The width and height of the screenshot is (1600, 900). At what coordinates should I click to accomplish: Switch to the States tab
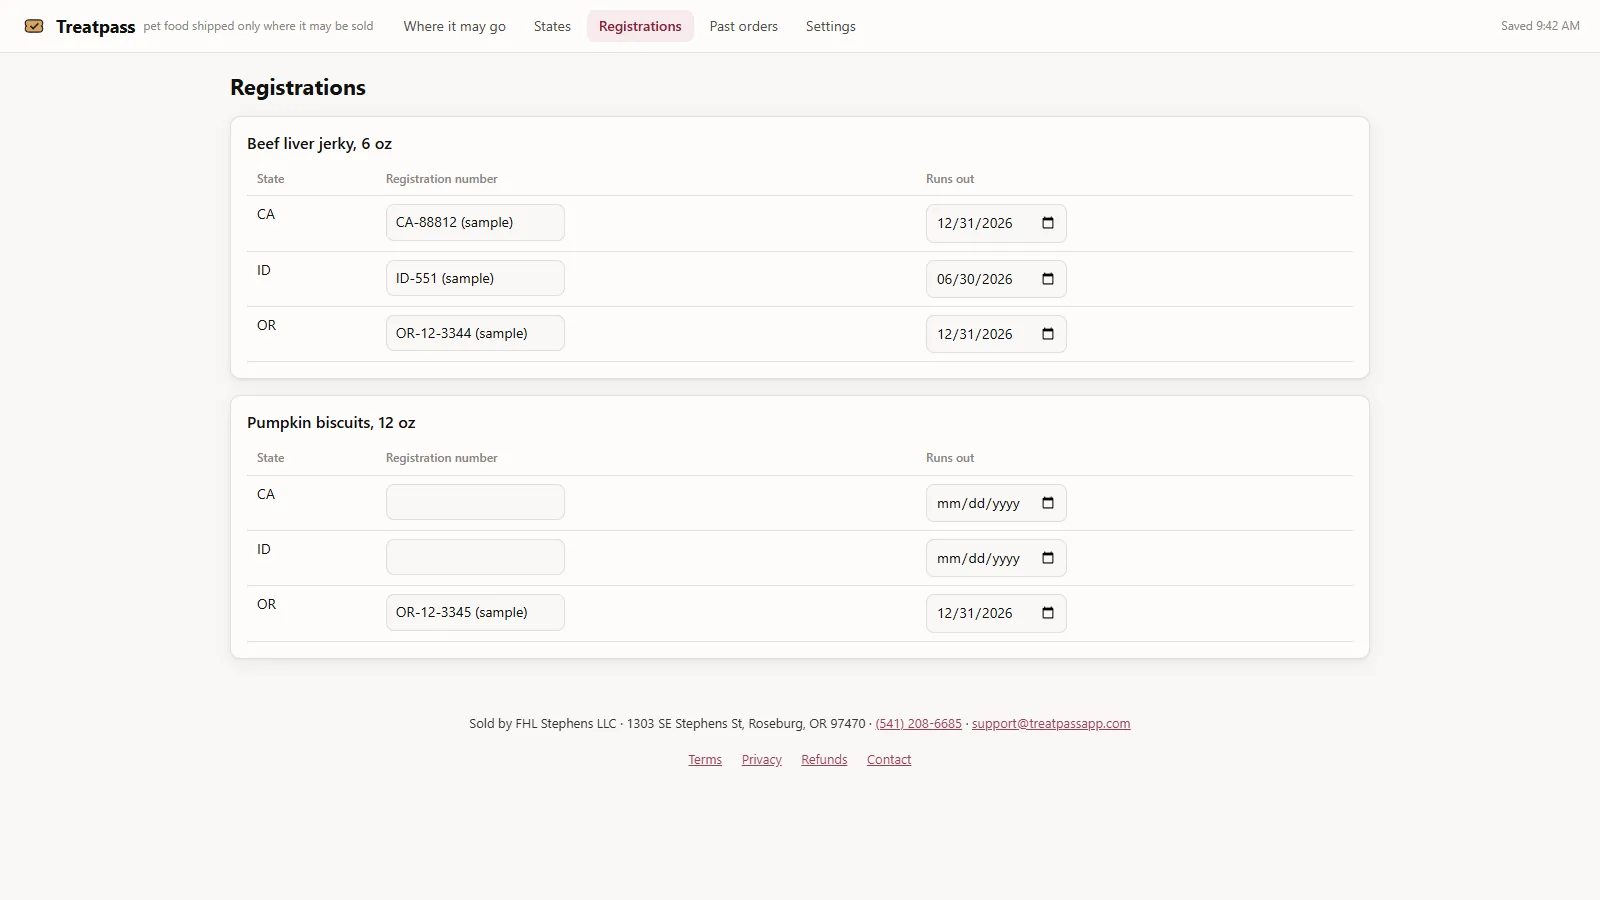pyautogui.click(x=552, y=26)
